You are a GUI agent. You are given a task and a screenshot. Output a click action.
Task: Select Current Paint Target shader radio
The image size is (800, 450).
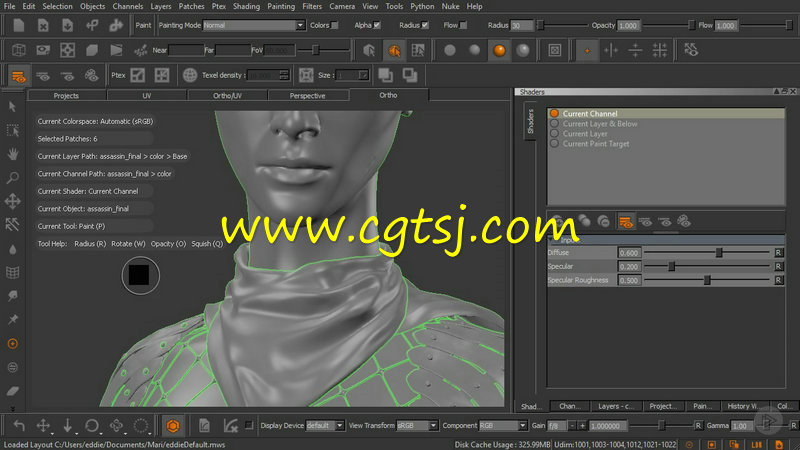click(554, 144)
